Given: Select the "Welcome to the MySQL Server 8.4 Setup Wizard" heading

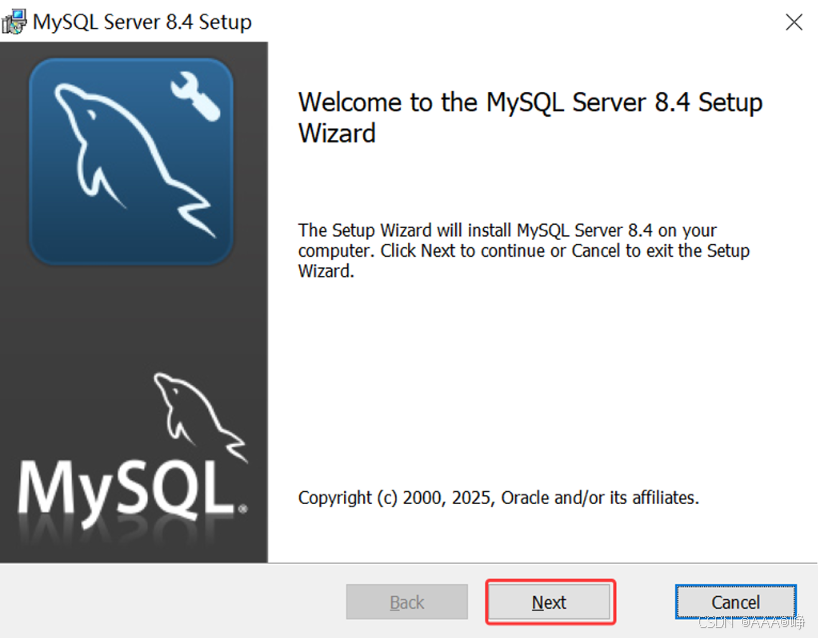Looking at the screenshot, I should coord(530,117).
